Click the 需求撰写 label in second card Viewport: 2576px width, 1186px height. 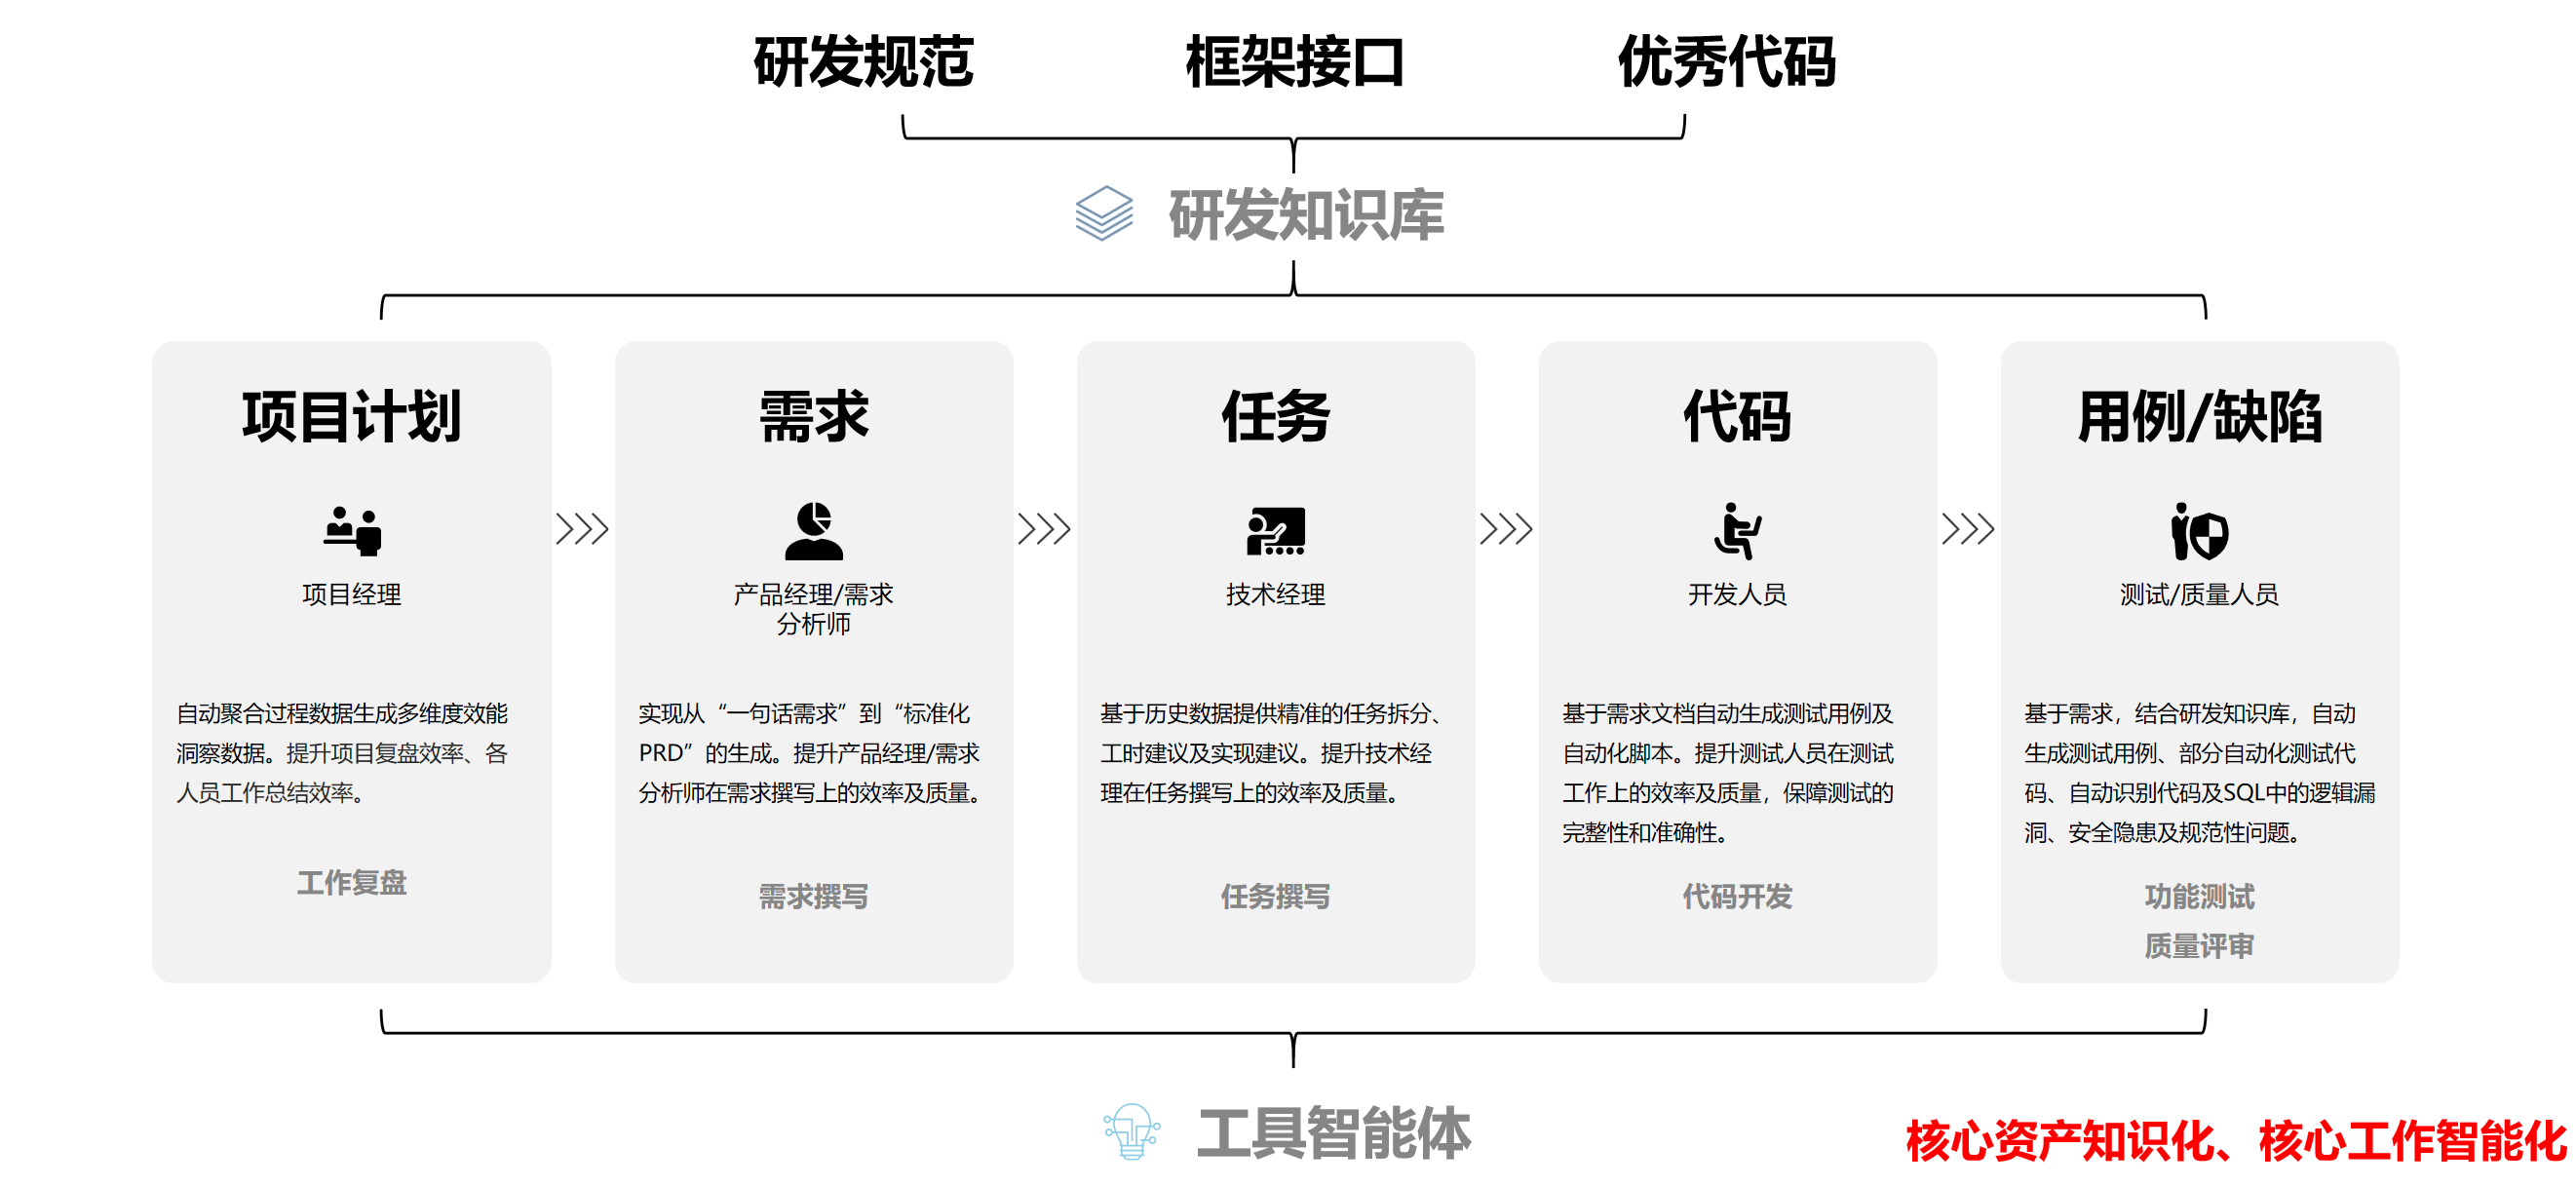pos(814,896)
